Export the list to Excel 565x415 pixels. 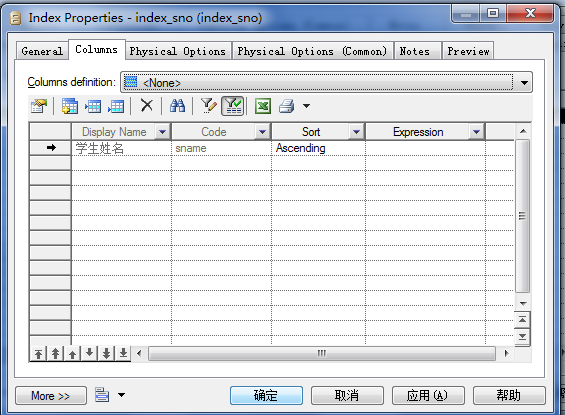263,106
